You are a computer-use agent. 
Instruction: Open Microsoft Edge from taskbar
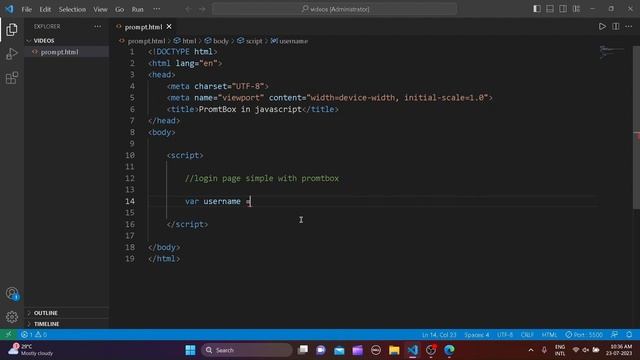click(449, 350)
